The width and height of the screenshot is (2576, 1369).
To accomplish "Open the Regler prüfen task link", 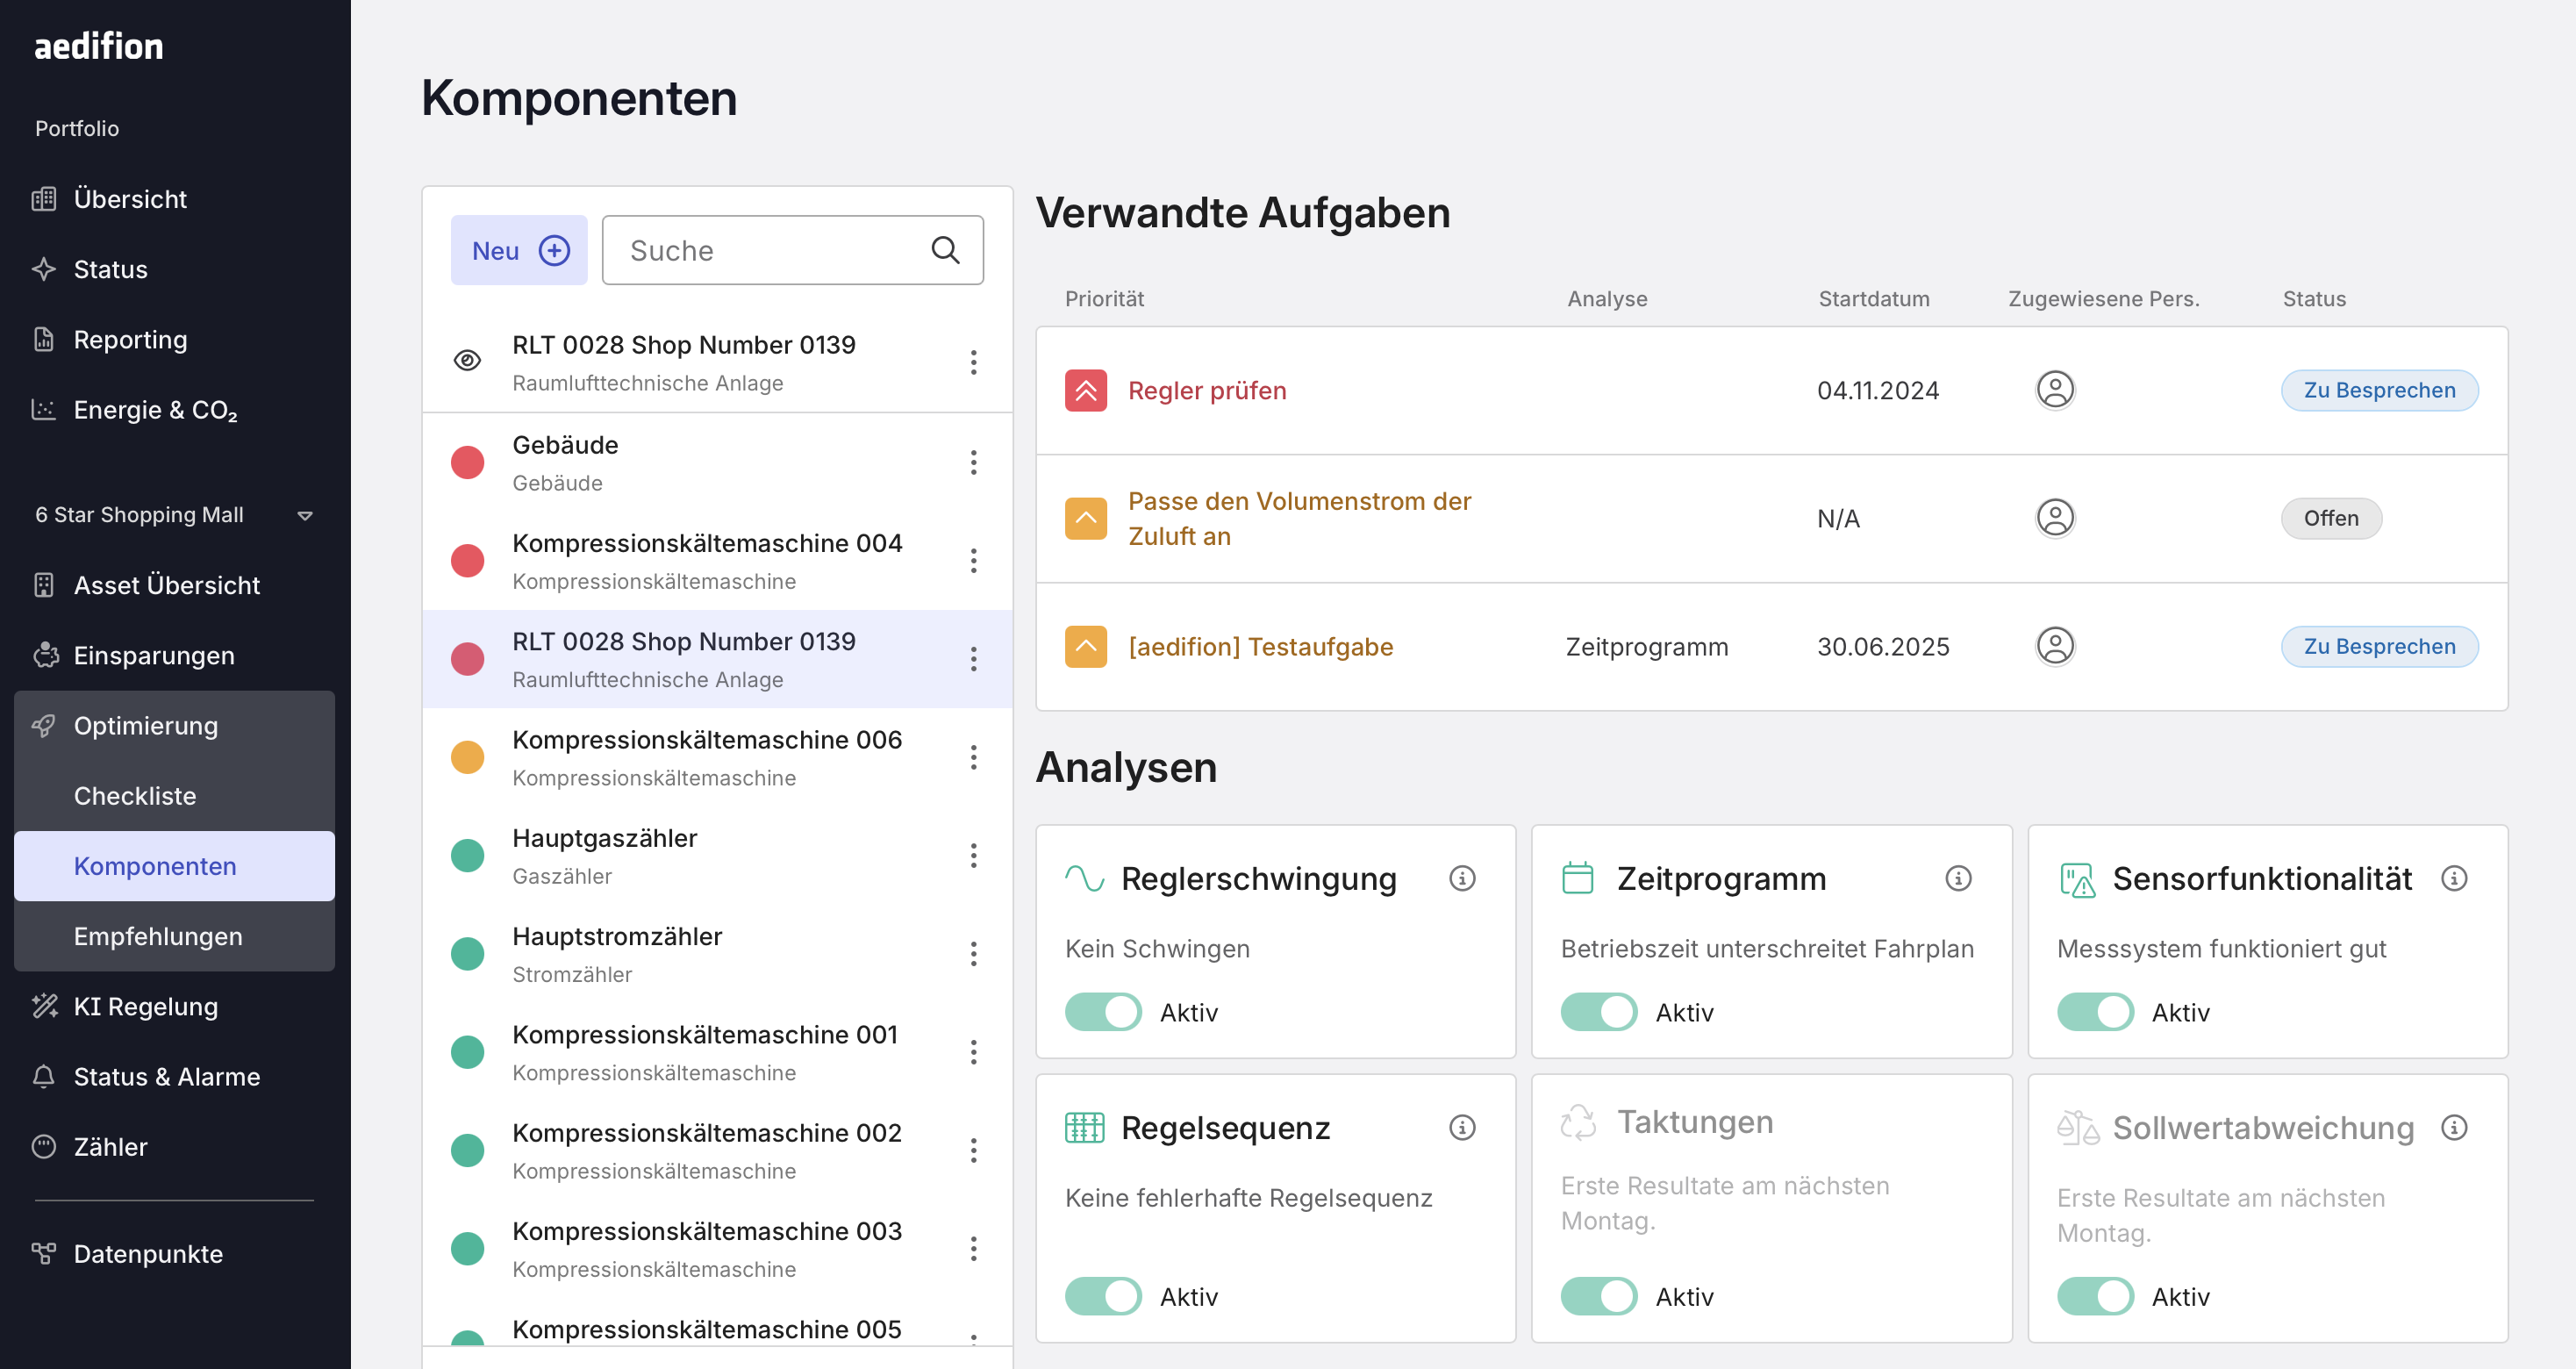I will tap(1206, 390).
